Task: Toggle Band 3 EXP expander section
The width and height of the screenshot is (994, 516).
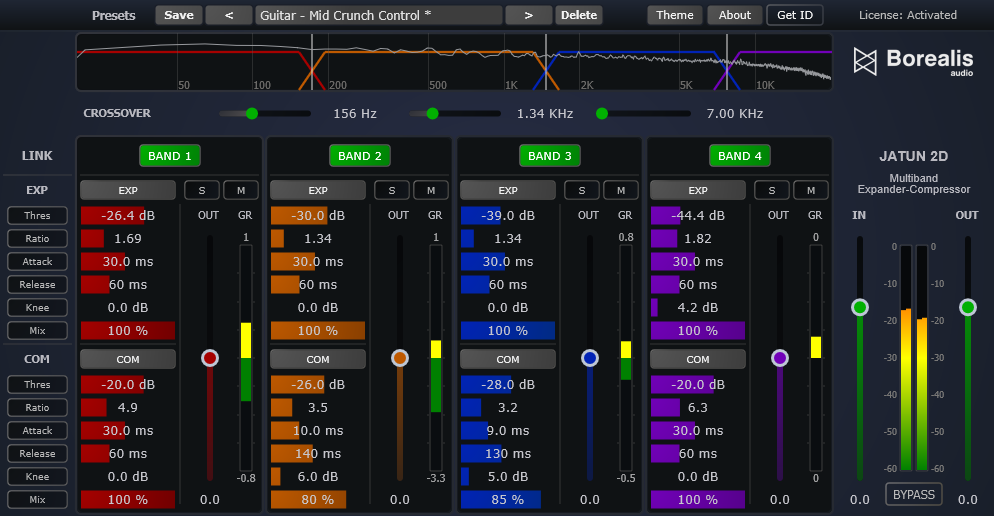Action: tap(508, 190)
